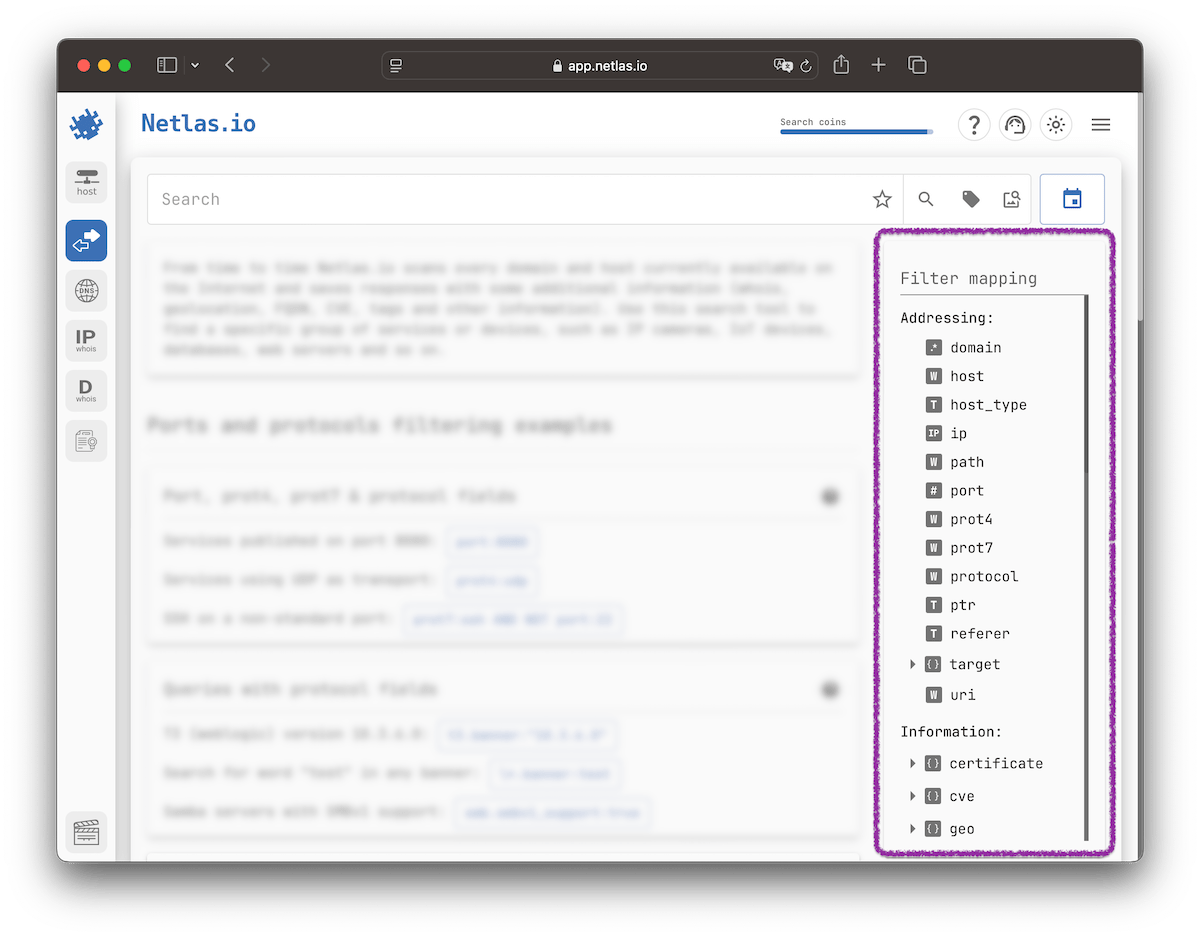Expand the geo filter group
Viewport: 1200px width, 937px height.
[x=912, y=828]
